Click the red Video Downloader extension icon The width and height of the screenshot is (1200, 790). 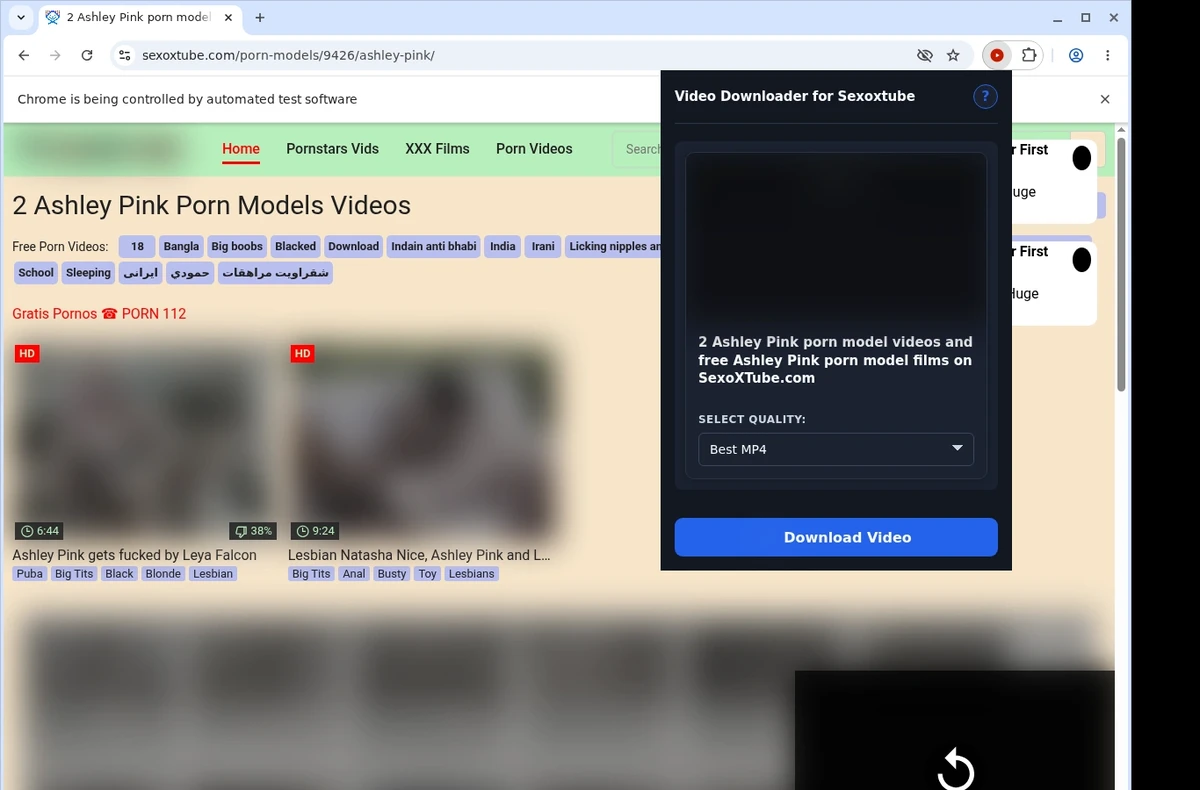pos(997,55)
